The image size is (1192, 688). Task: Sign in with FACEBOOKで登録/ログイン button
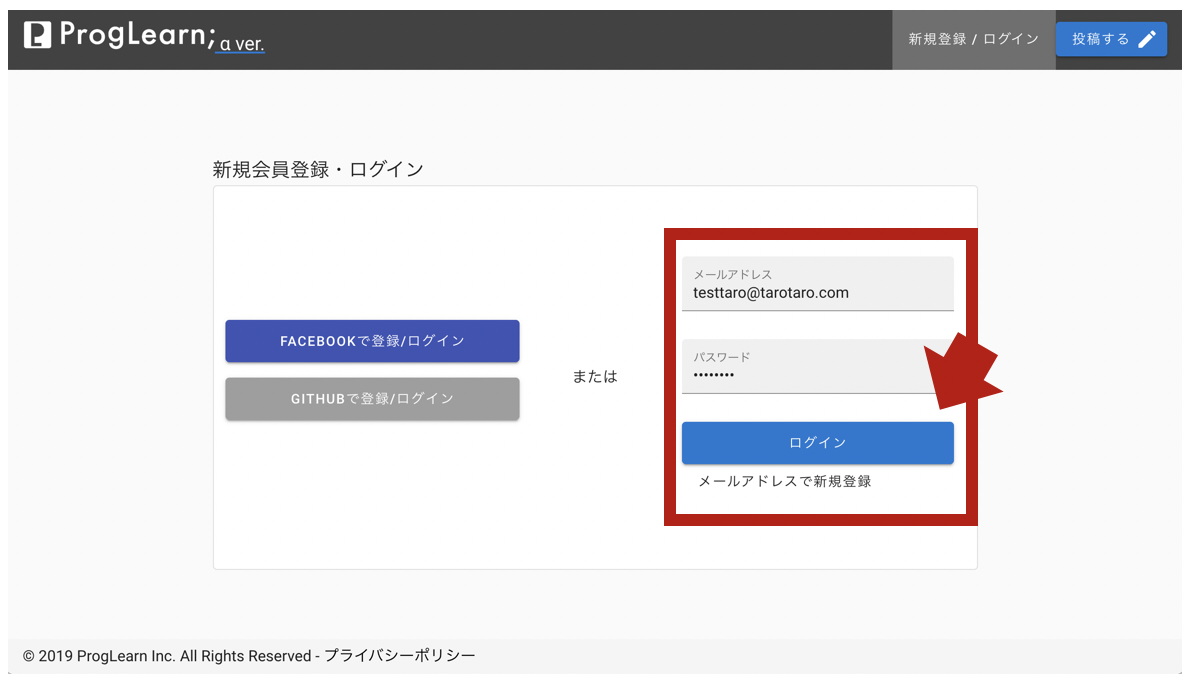(x=372, y=341)
